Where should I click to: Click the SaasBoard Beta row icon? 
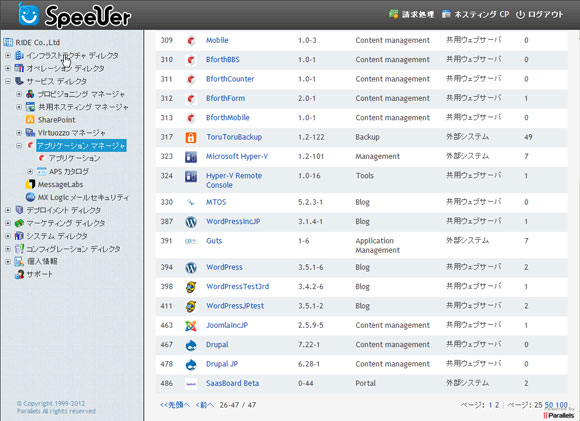pos(190,384)
